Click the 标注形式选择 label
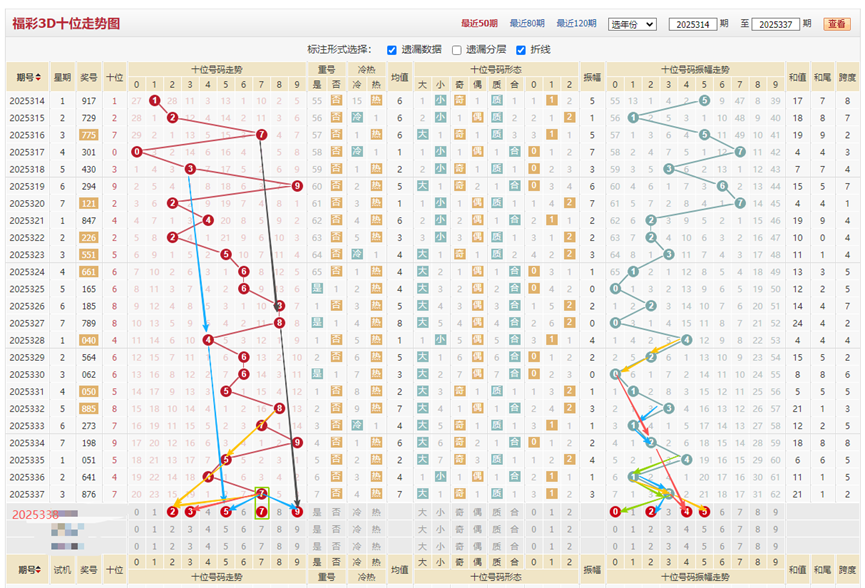The height and width of the screenshot is (588, 865). [x=339, y=50]
